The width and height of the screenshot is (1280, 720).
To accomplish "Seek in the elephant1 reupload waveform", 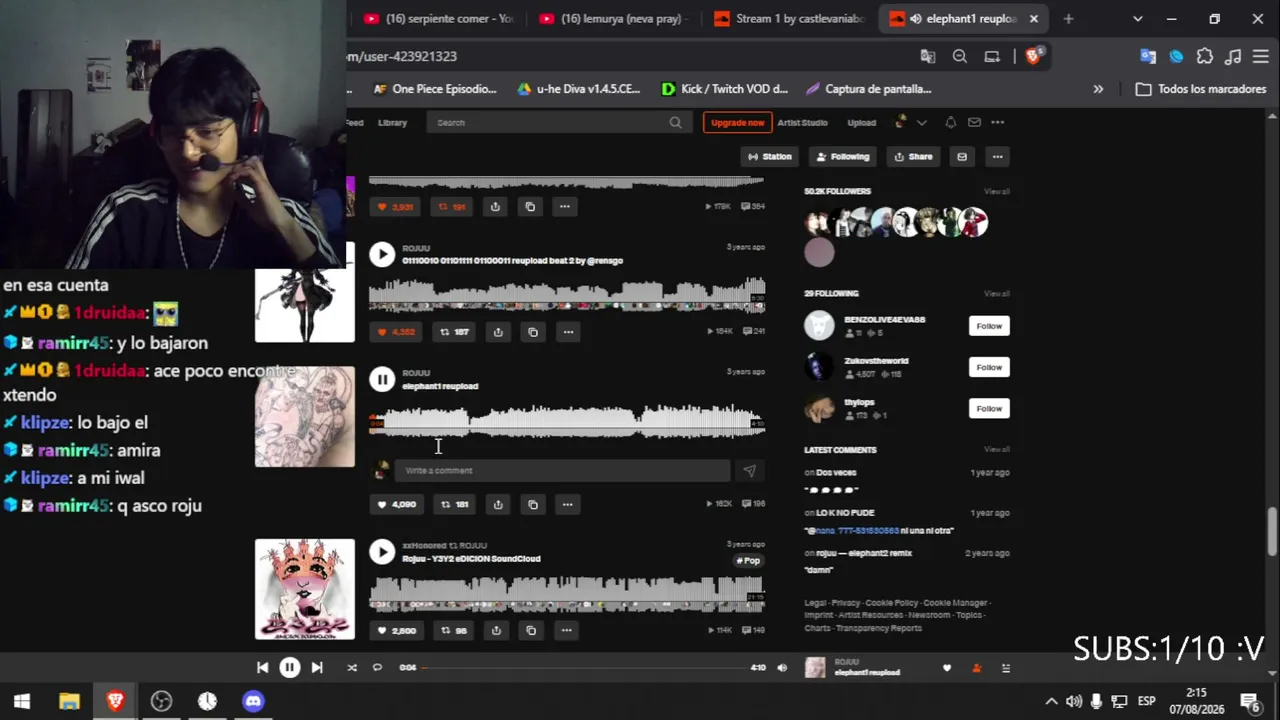I will tap(567, 421).
